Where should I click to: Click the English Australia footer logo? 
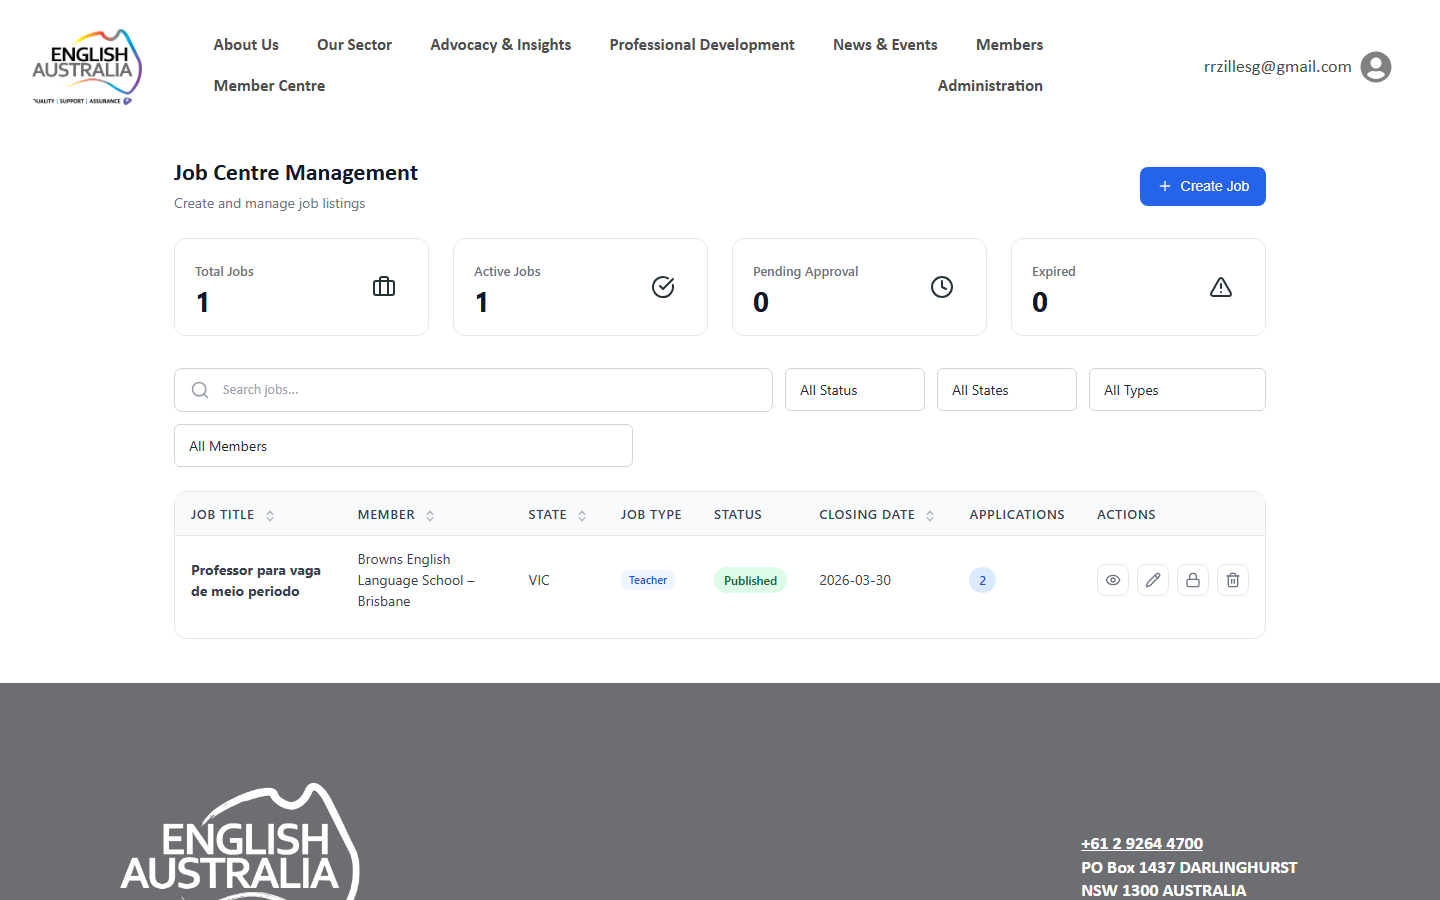tap(240, 840)
